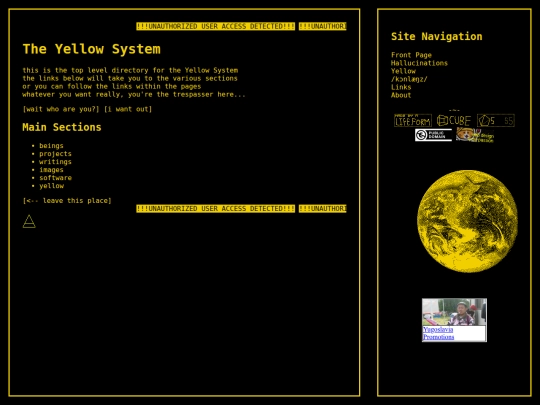Viewport: 540px width, 405px height.
Task: Open the software section
Action: point(55,178)
